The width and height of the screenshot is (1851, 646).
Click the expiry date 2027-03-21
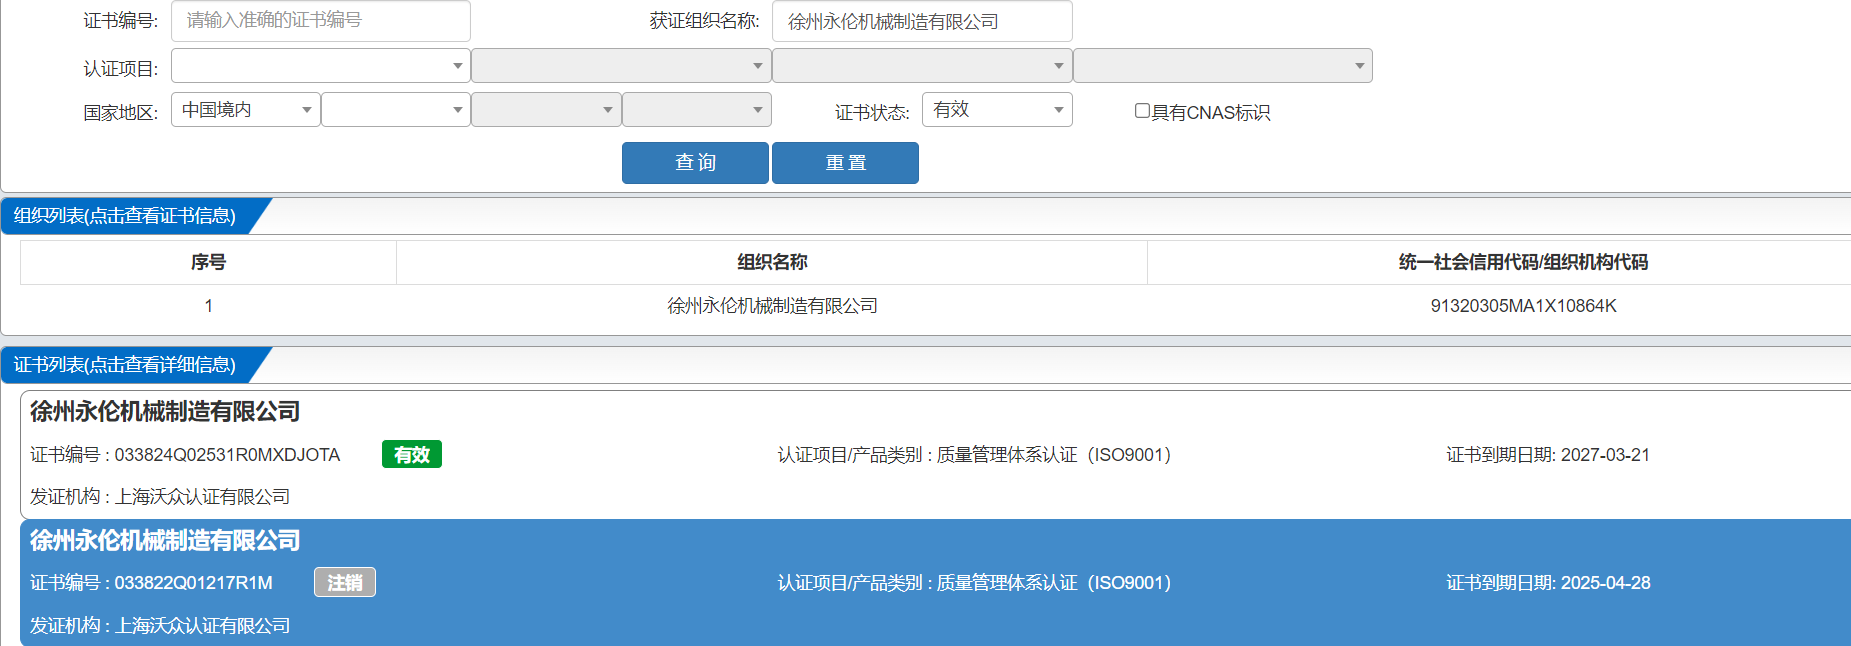coord(1605,455)
